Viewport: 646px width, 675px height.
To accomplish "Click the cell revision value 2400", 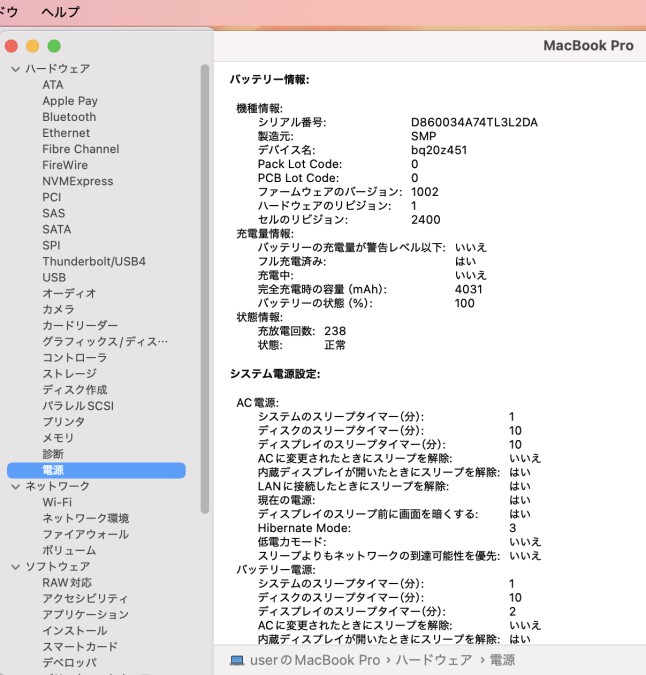I will pos(426,220).
